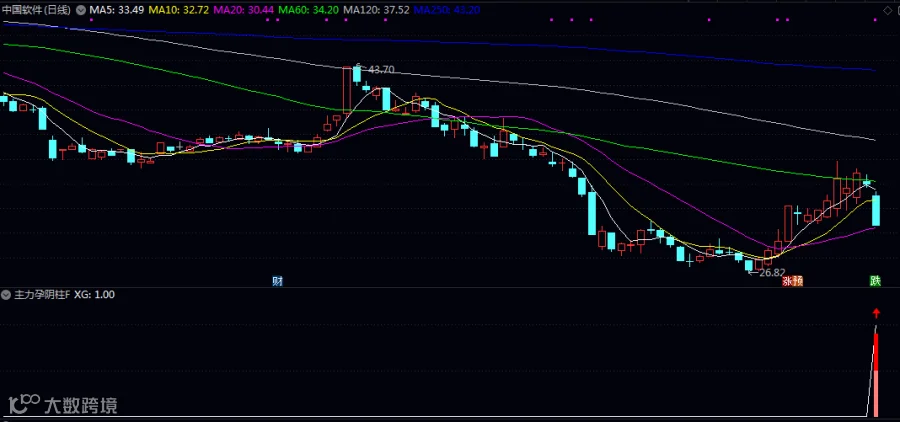Image resolution: width=900 pixels, height=422 pixels.
Task: Click the 财 financial report marker
Action: (277, 281)
